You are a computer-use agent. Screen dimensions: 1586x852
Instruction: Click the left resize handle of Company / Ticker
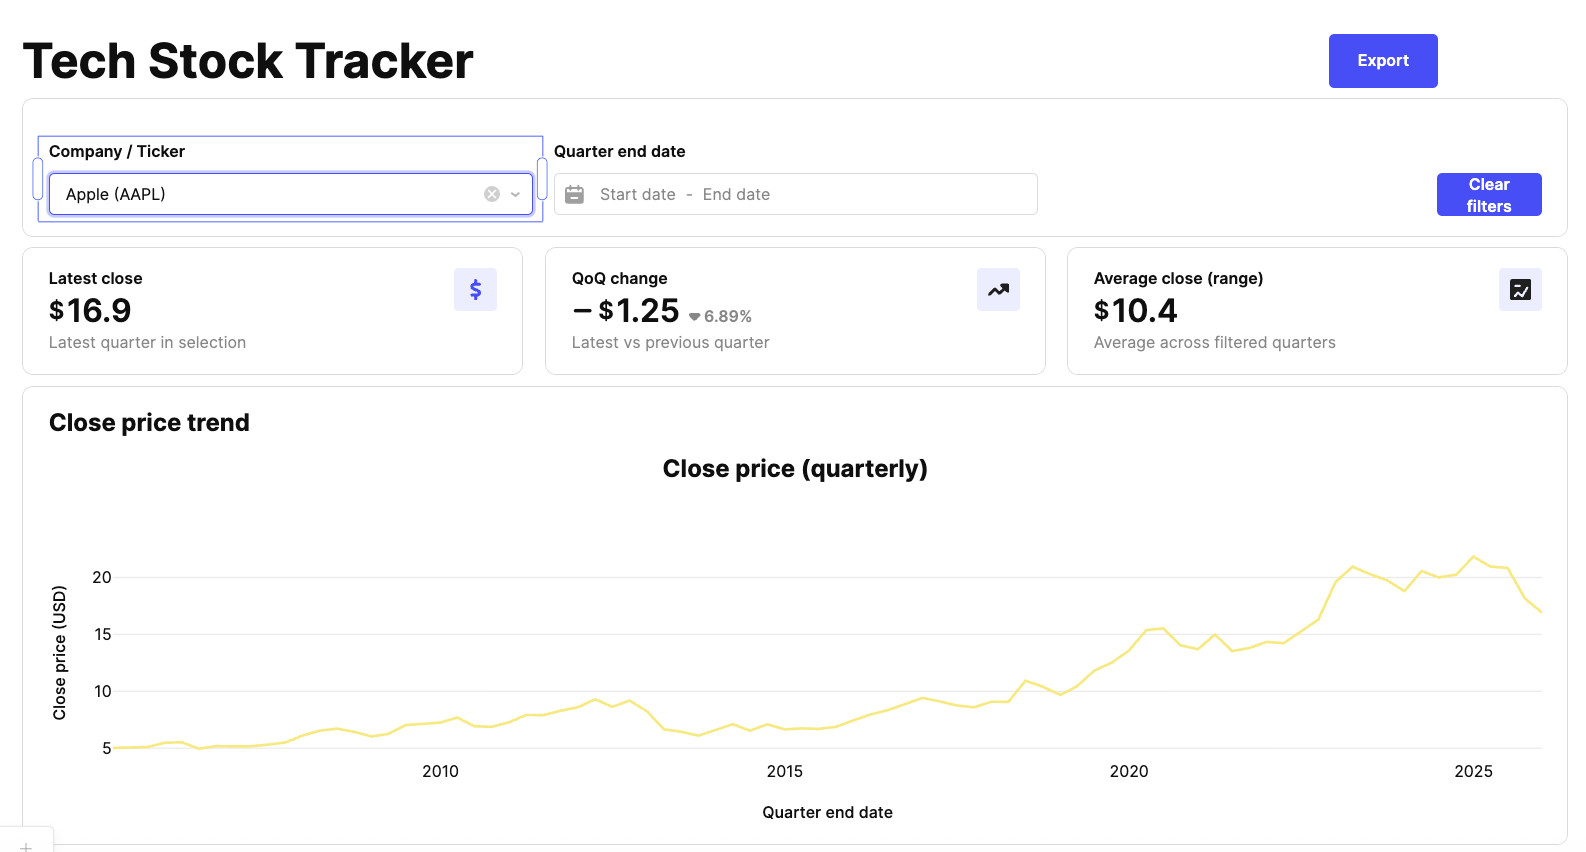pos(38,179)
